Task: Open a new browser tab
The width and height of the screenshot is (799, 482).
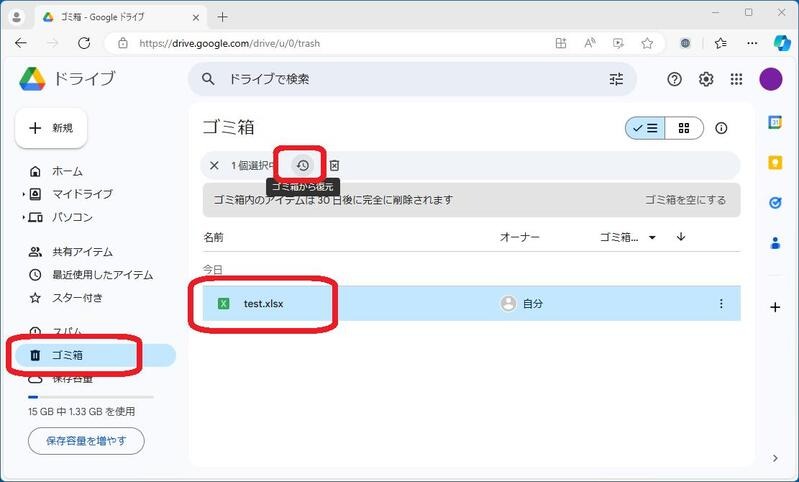Action: coord(222,17)
